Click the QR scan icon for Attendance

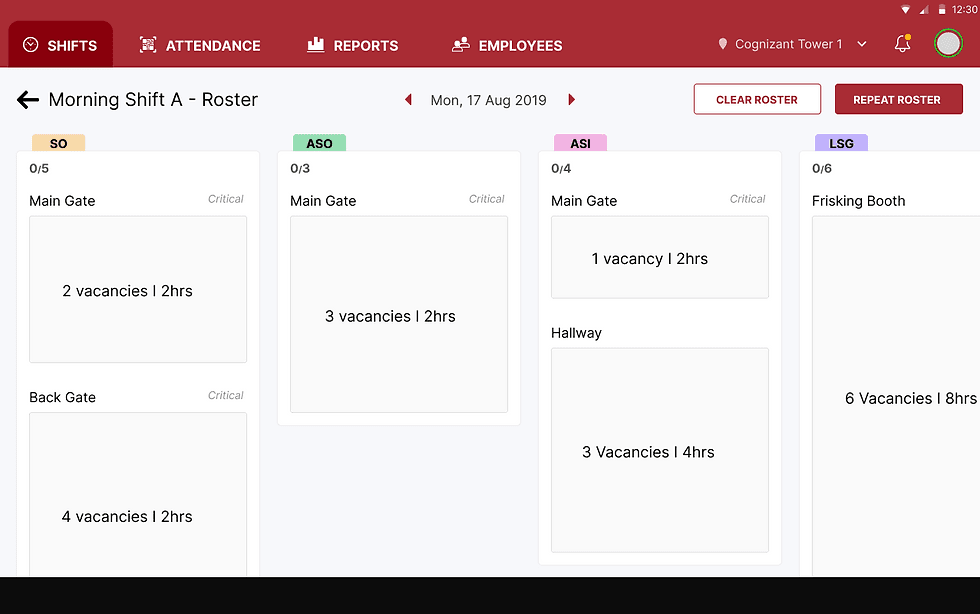tap(148, 45)
